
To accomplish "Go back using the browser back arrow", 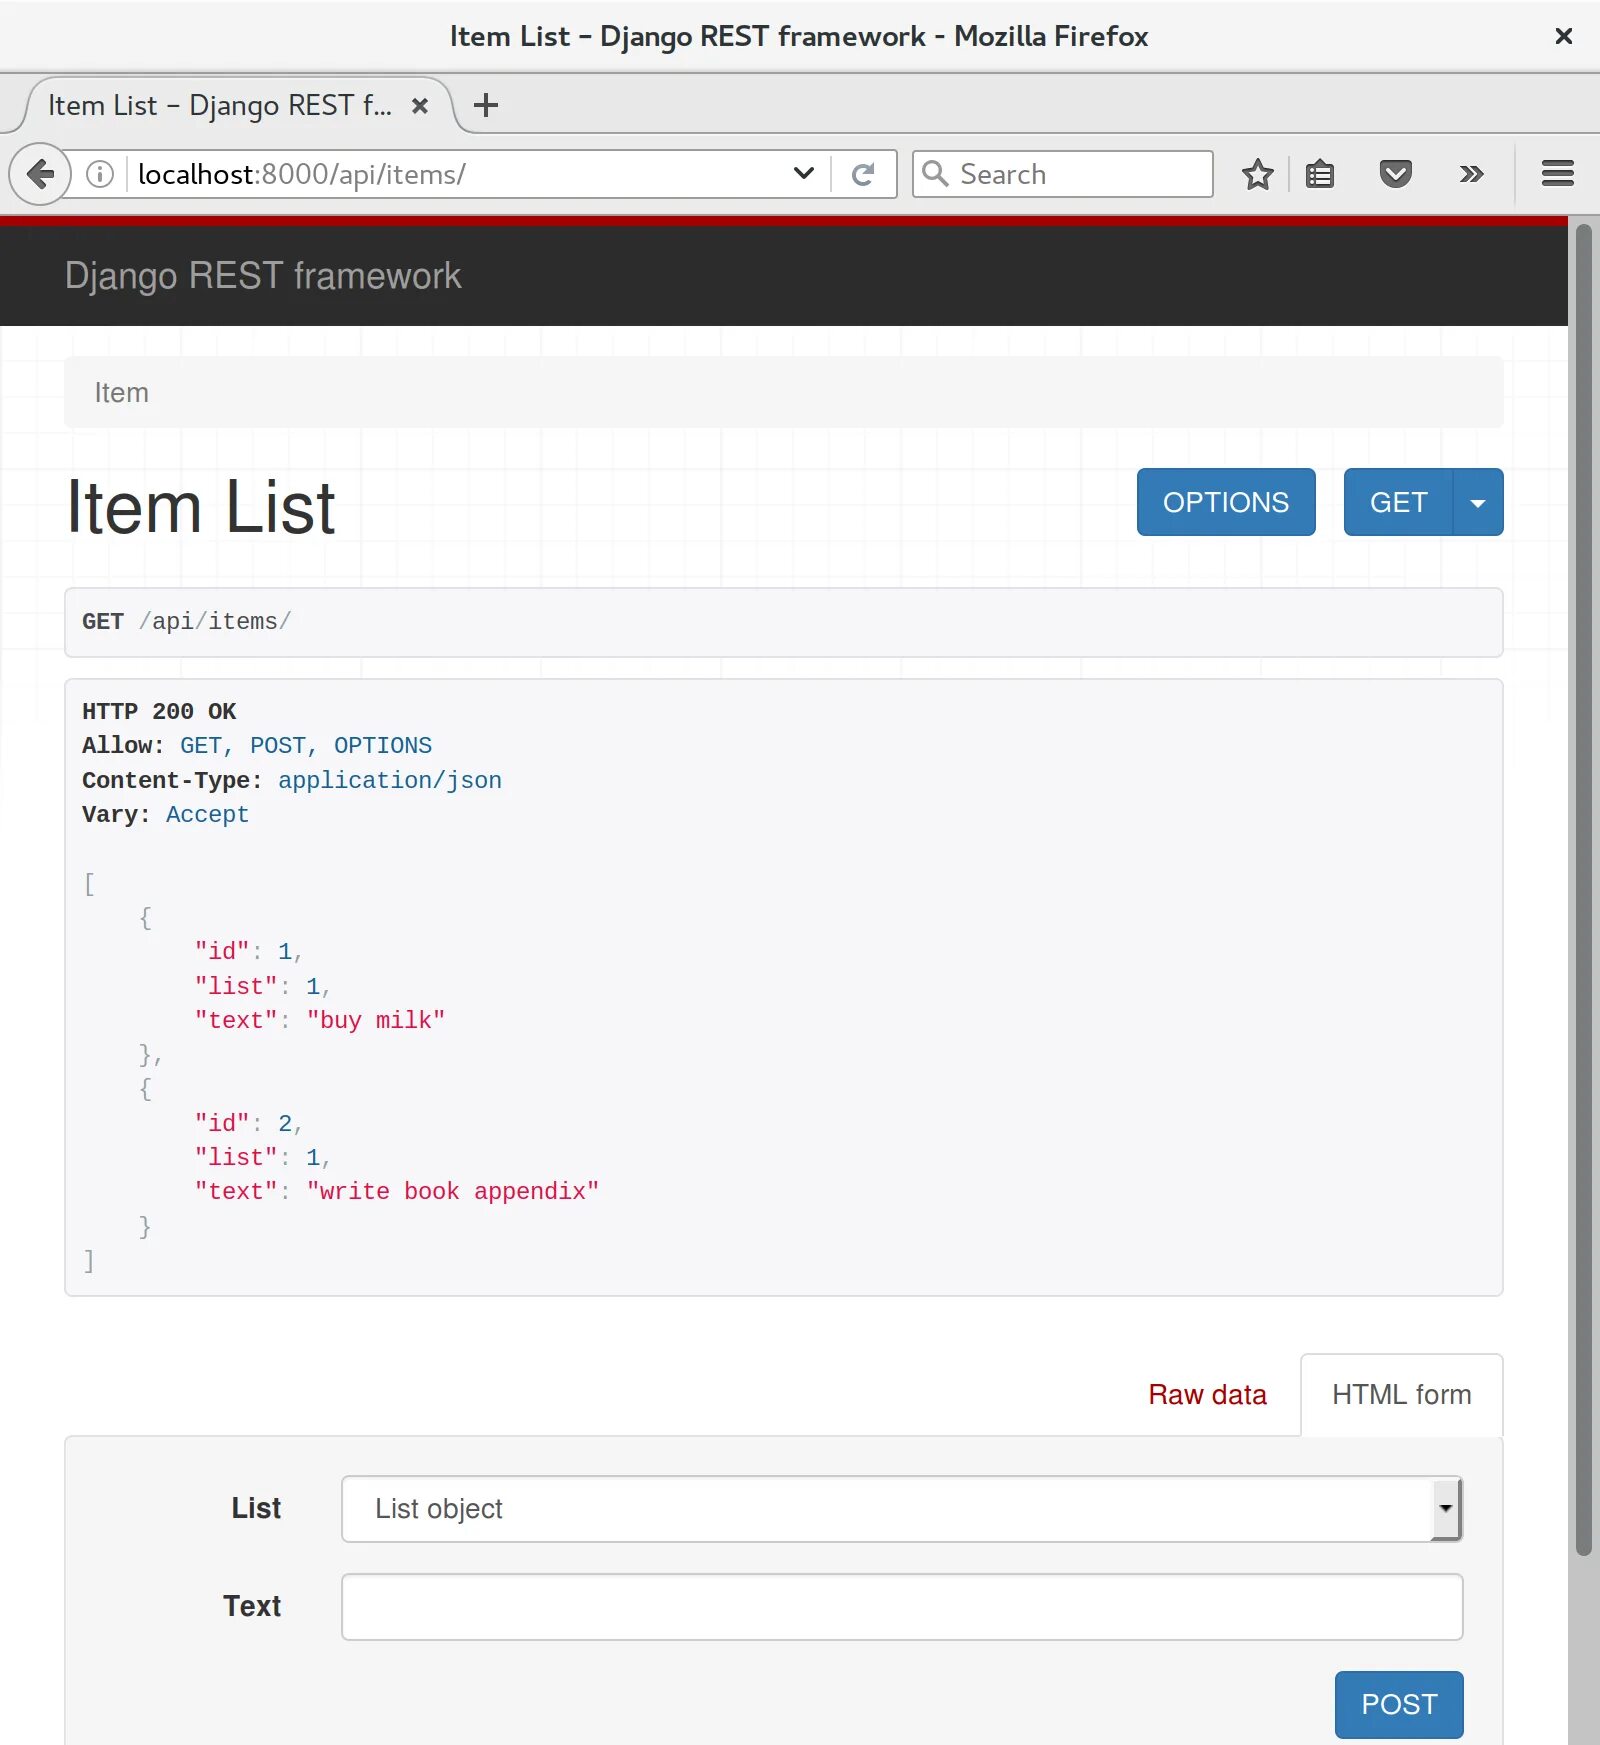I will (x=40, y=174).
